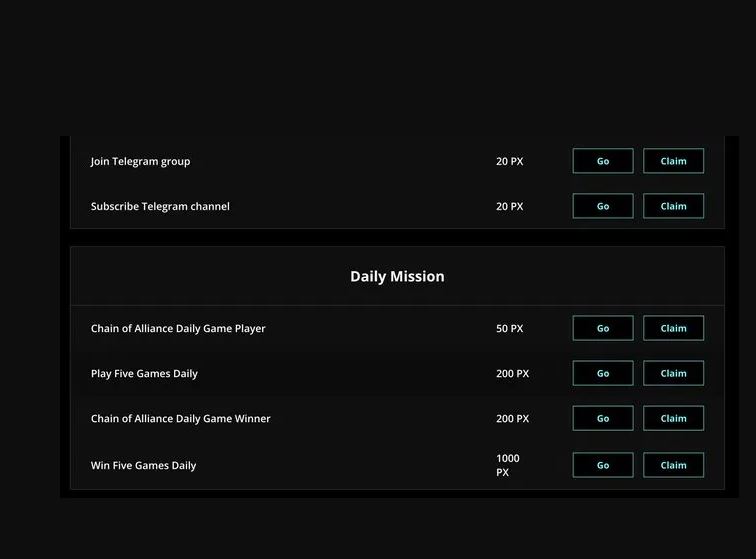Click Go for Join Telegram group
Screen dimensions: 756x559
[x=602, y=161]
